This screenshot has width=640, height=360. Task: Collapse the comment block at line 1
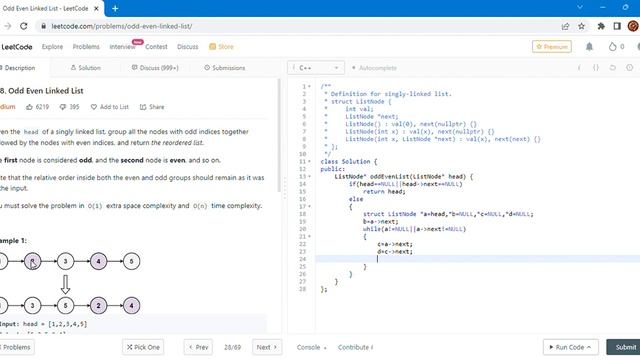(309, 87)
